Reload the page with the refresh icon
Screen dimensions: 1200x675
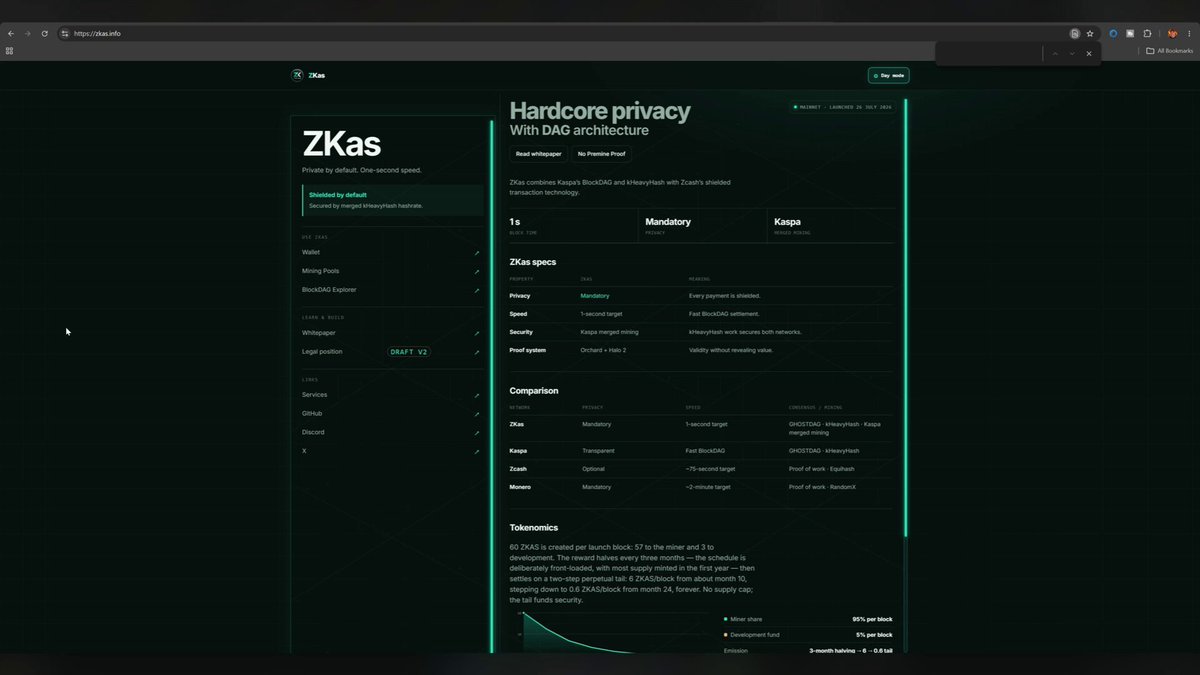click(x=44, y=33)
